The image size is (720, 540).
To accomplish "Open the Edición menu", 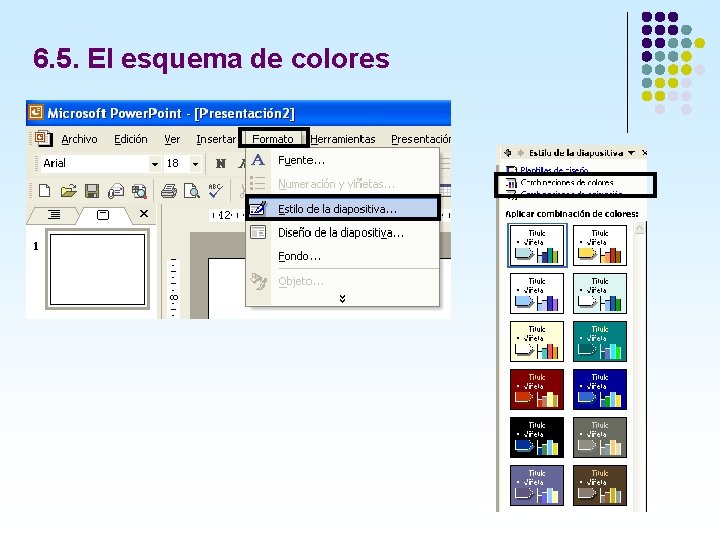I will (x=131, y=139).
